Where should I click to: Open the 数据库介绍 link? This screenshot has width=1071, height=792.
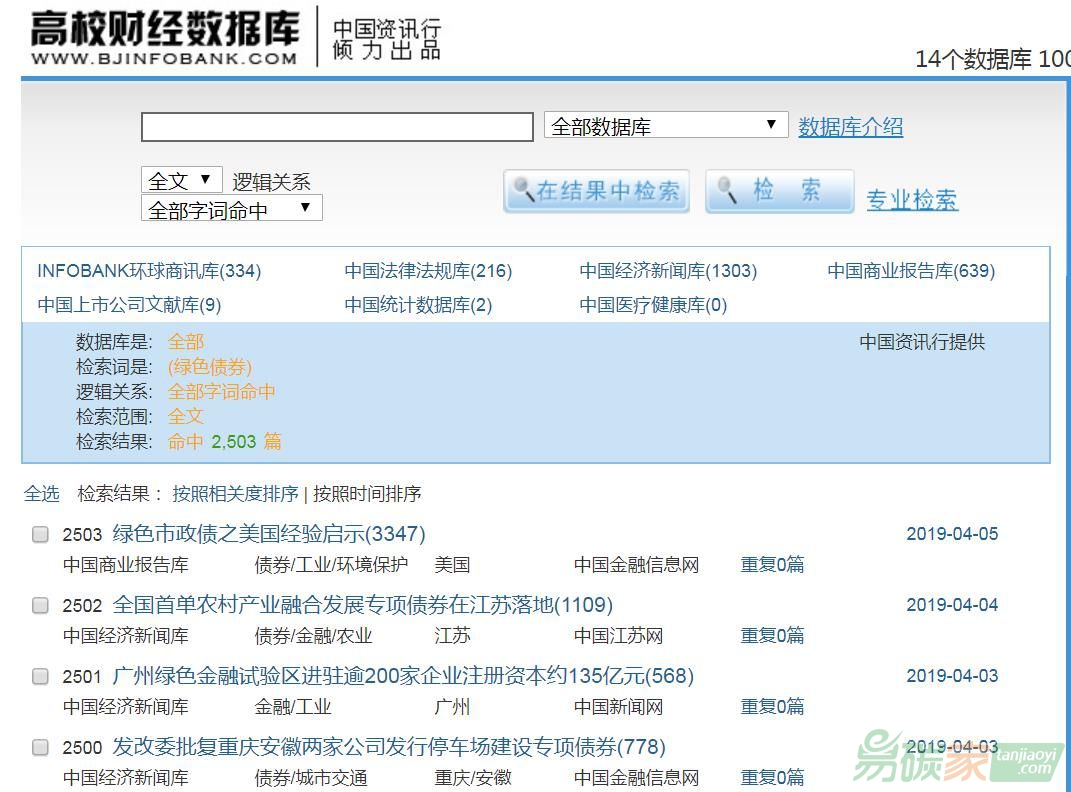850,127
